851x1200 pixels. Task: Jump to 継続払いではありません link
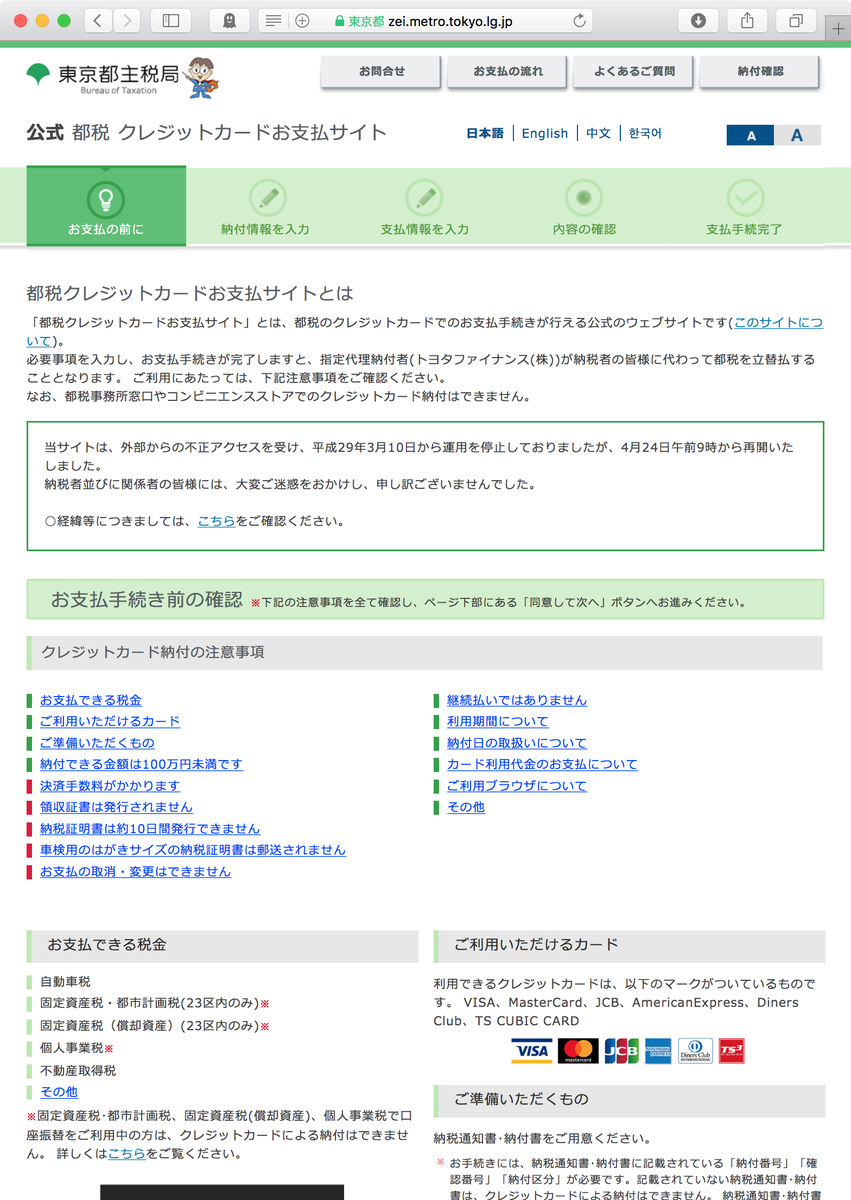[x=517, y=700]
